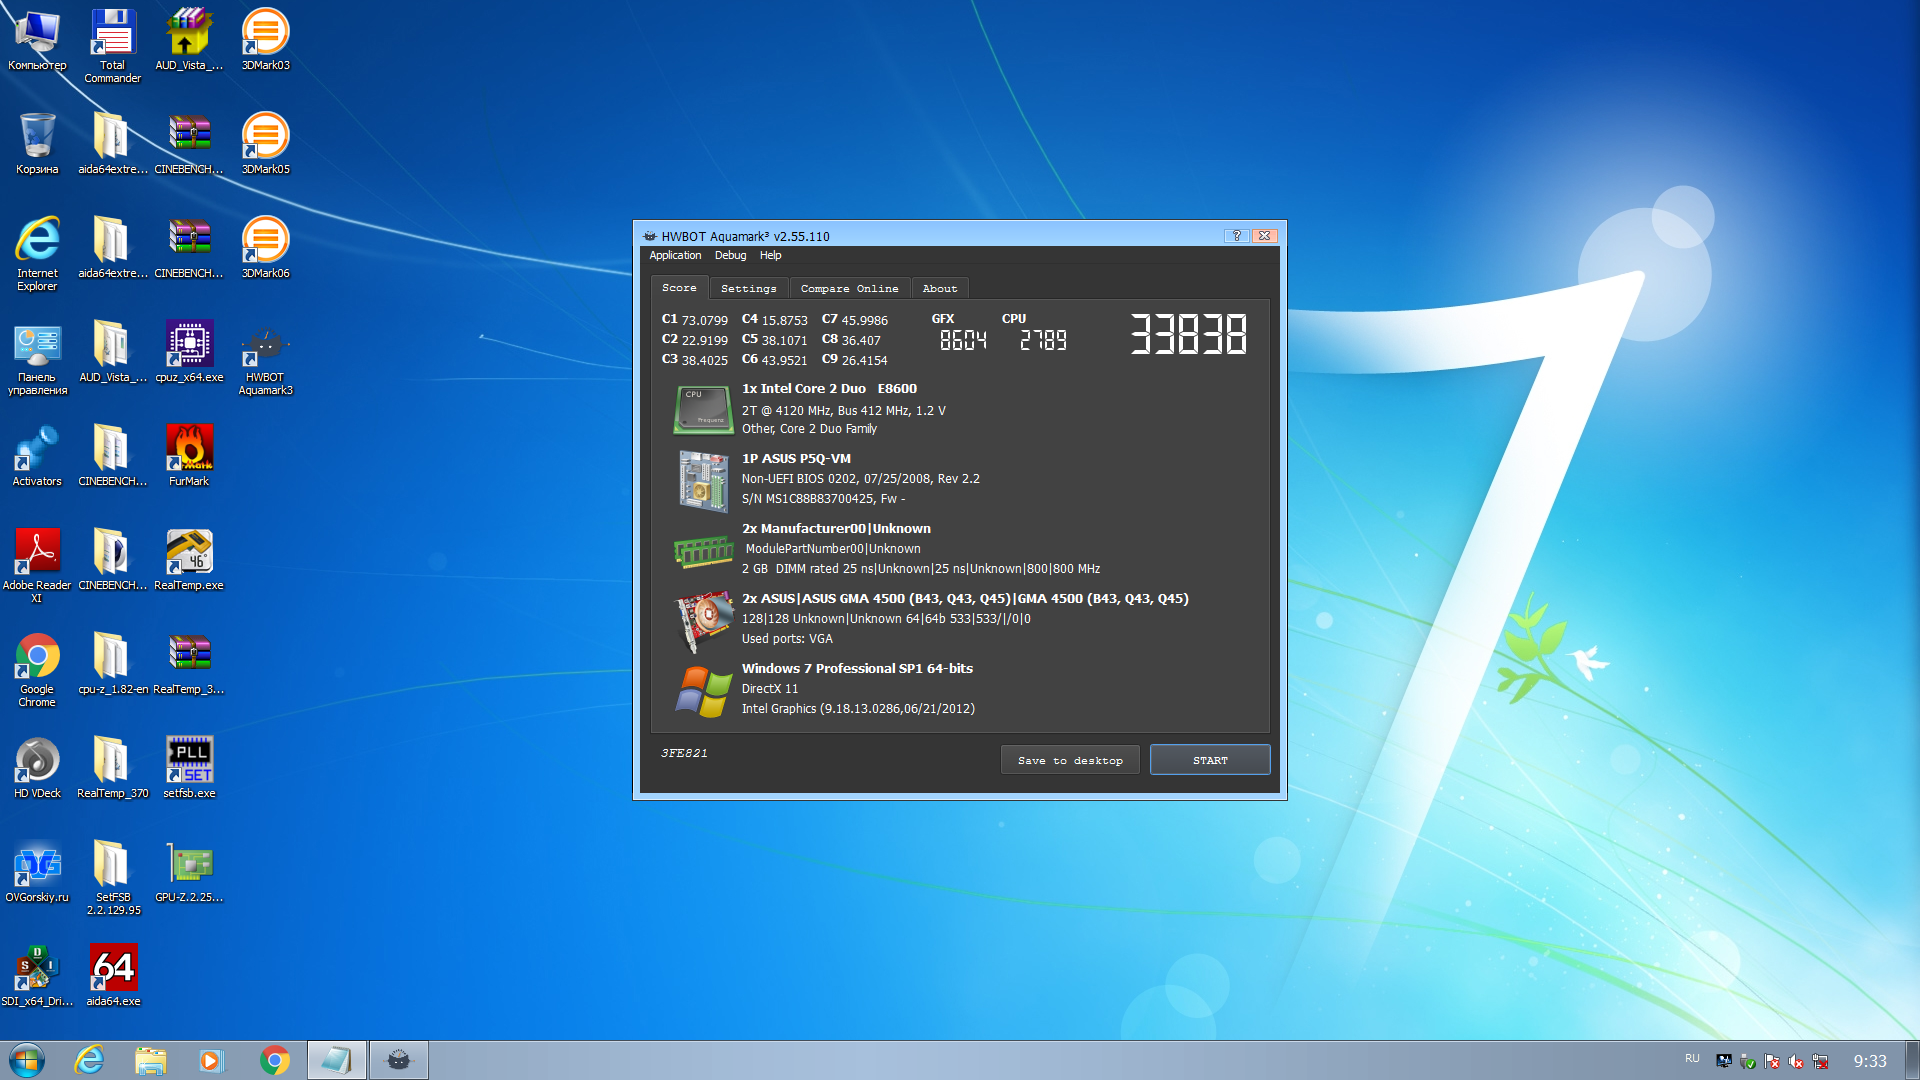Launch Internet Explorer from taskbar
The width and height of the screenshot is (1920, 1080).
(89, 1060)
